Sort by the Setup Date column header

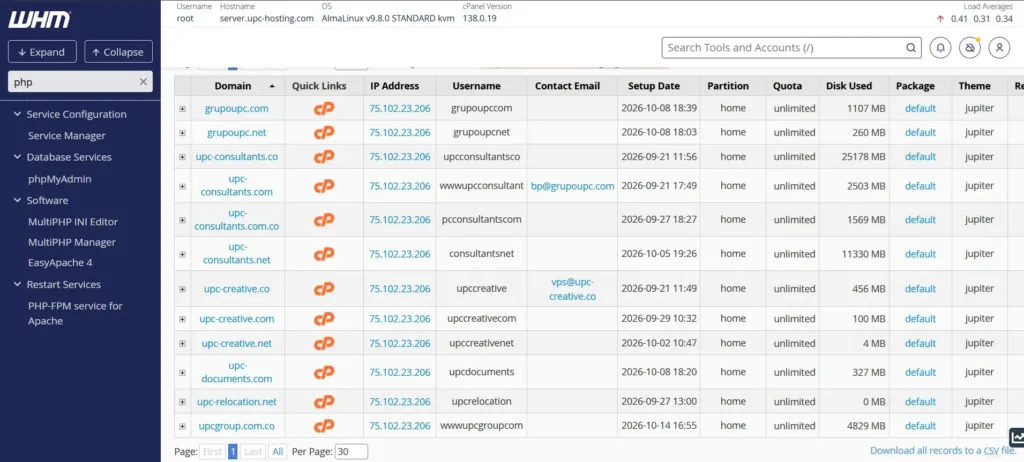(654, 86)
